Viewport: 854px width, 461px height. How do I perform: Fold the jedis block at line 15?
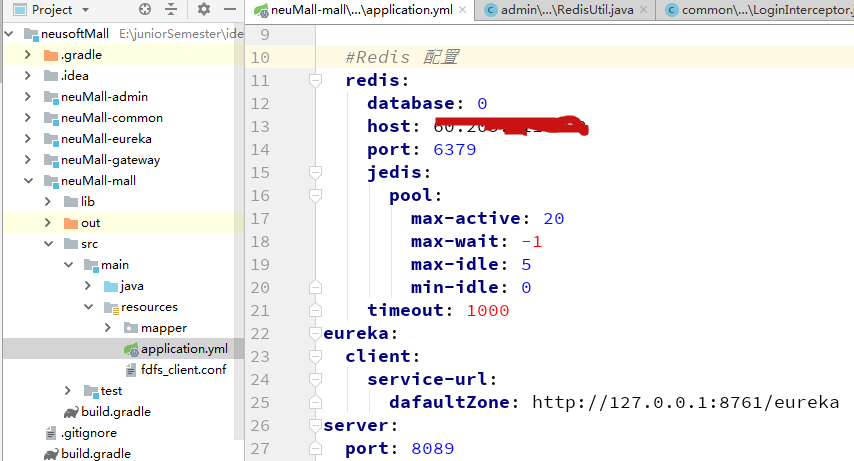click(x=315, y=172)
